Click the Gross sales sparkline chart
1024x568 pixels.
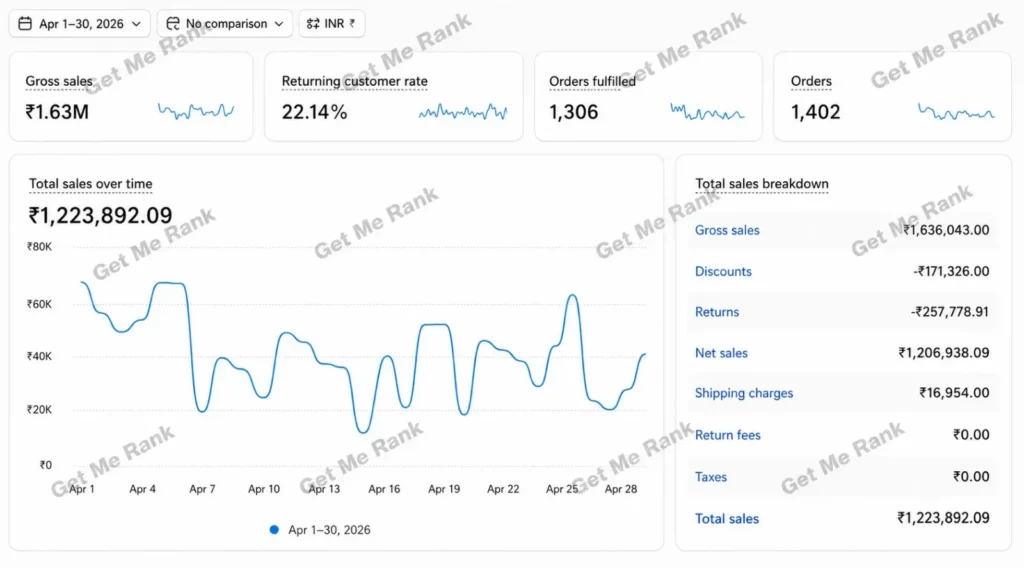point(196,111)
